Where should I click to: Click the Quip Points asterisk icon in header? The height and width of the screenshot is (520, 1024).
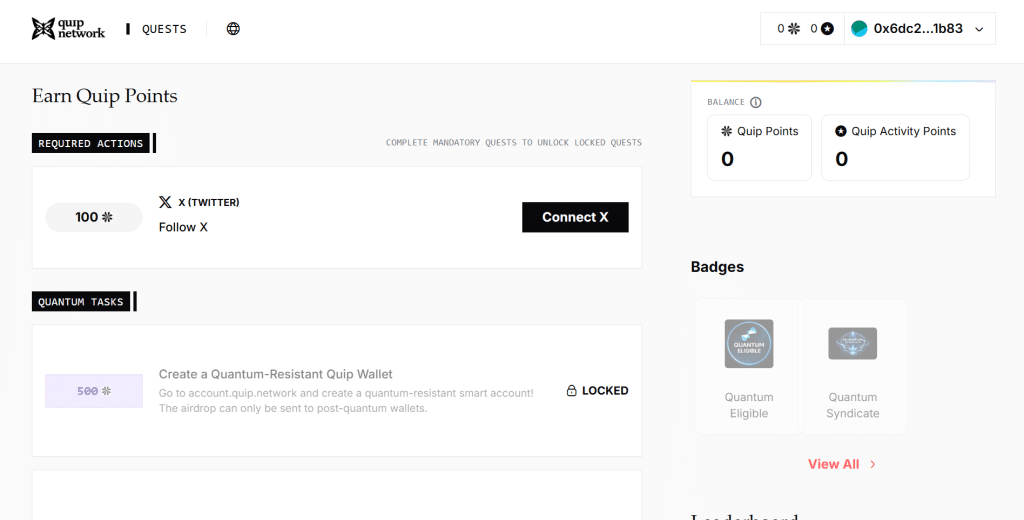click(793, 29)
